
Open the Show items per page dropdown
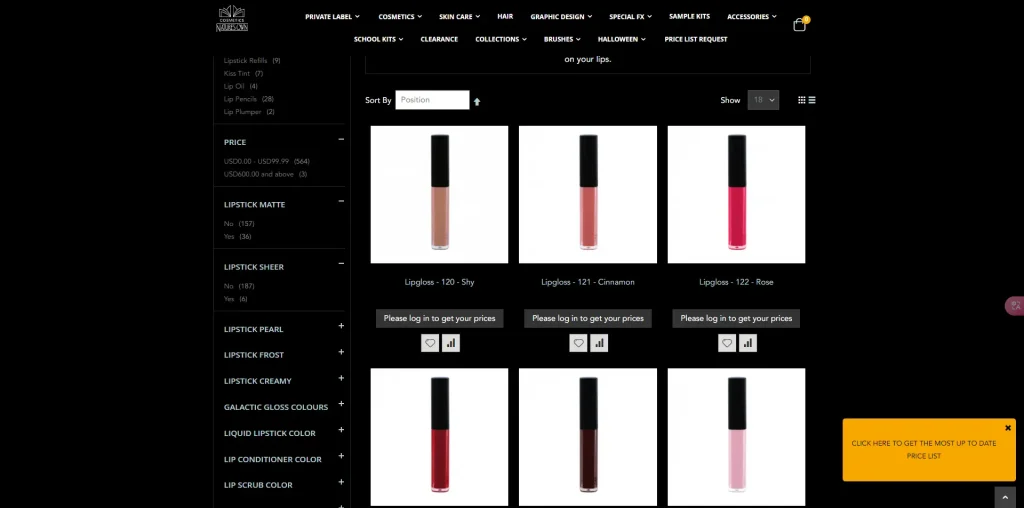click(x=764, y=100)
